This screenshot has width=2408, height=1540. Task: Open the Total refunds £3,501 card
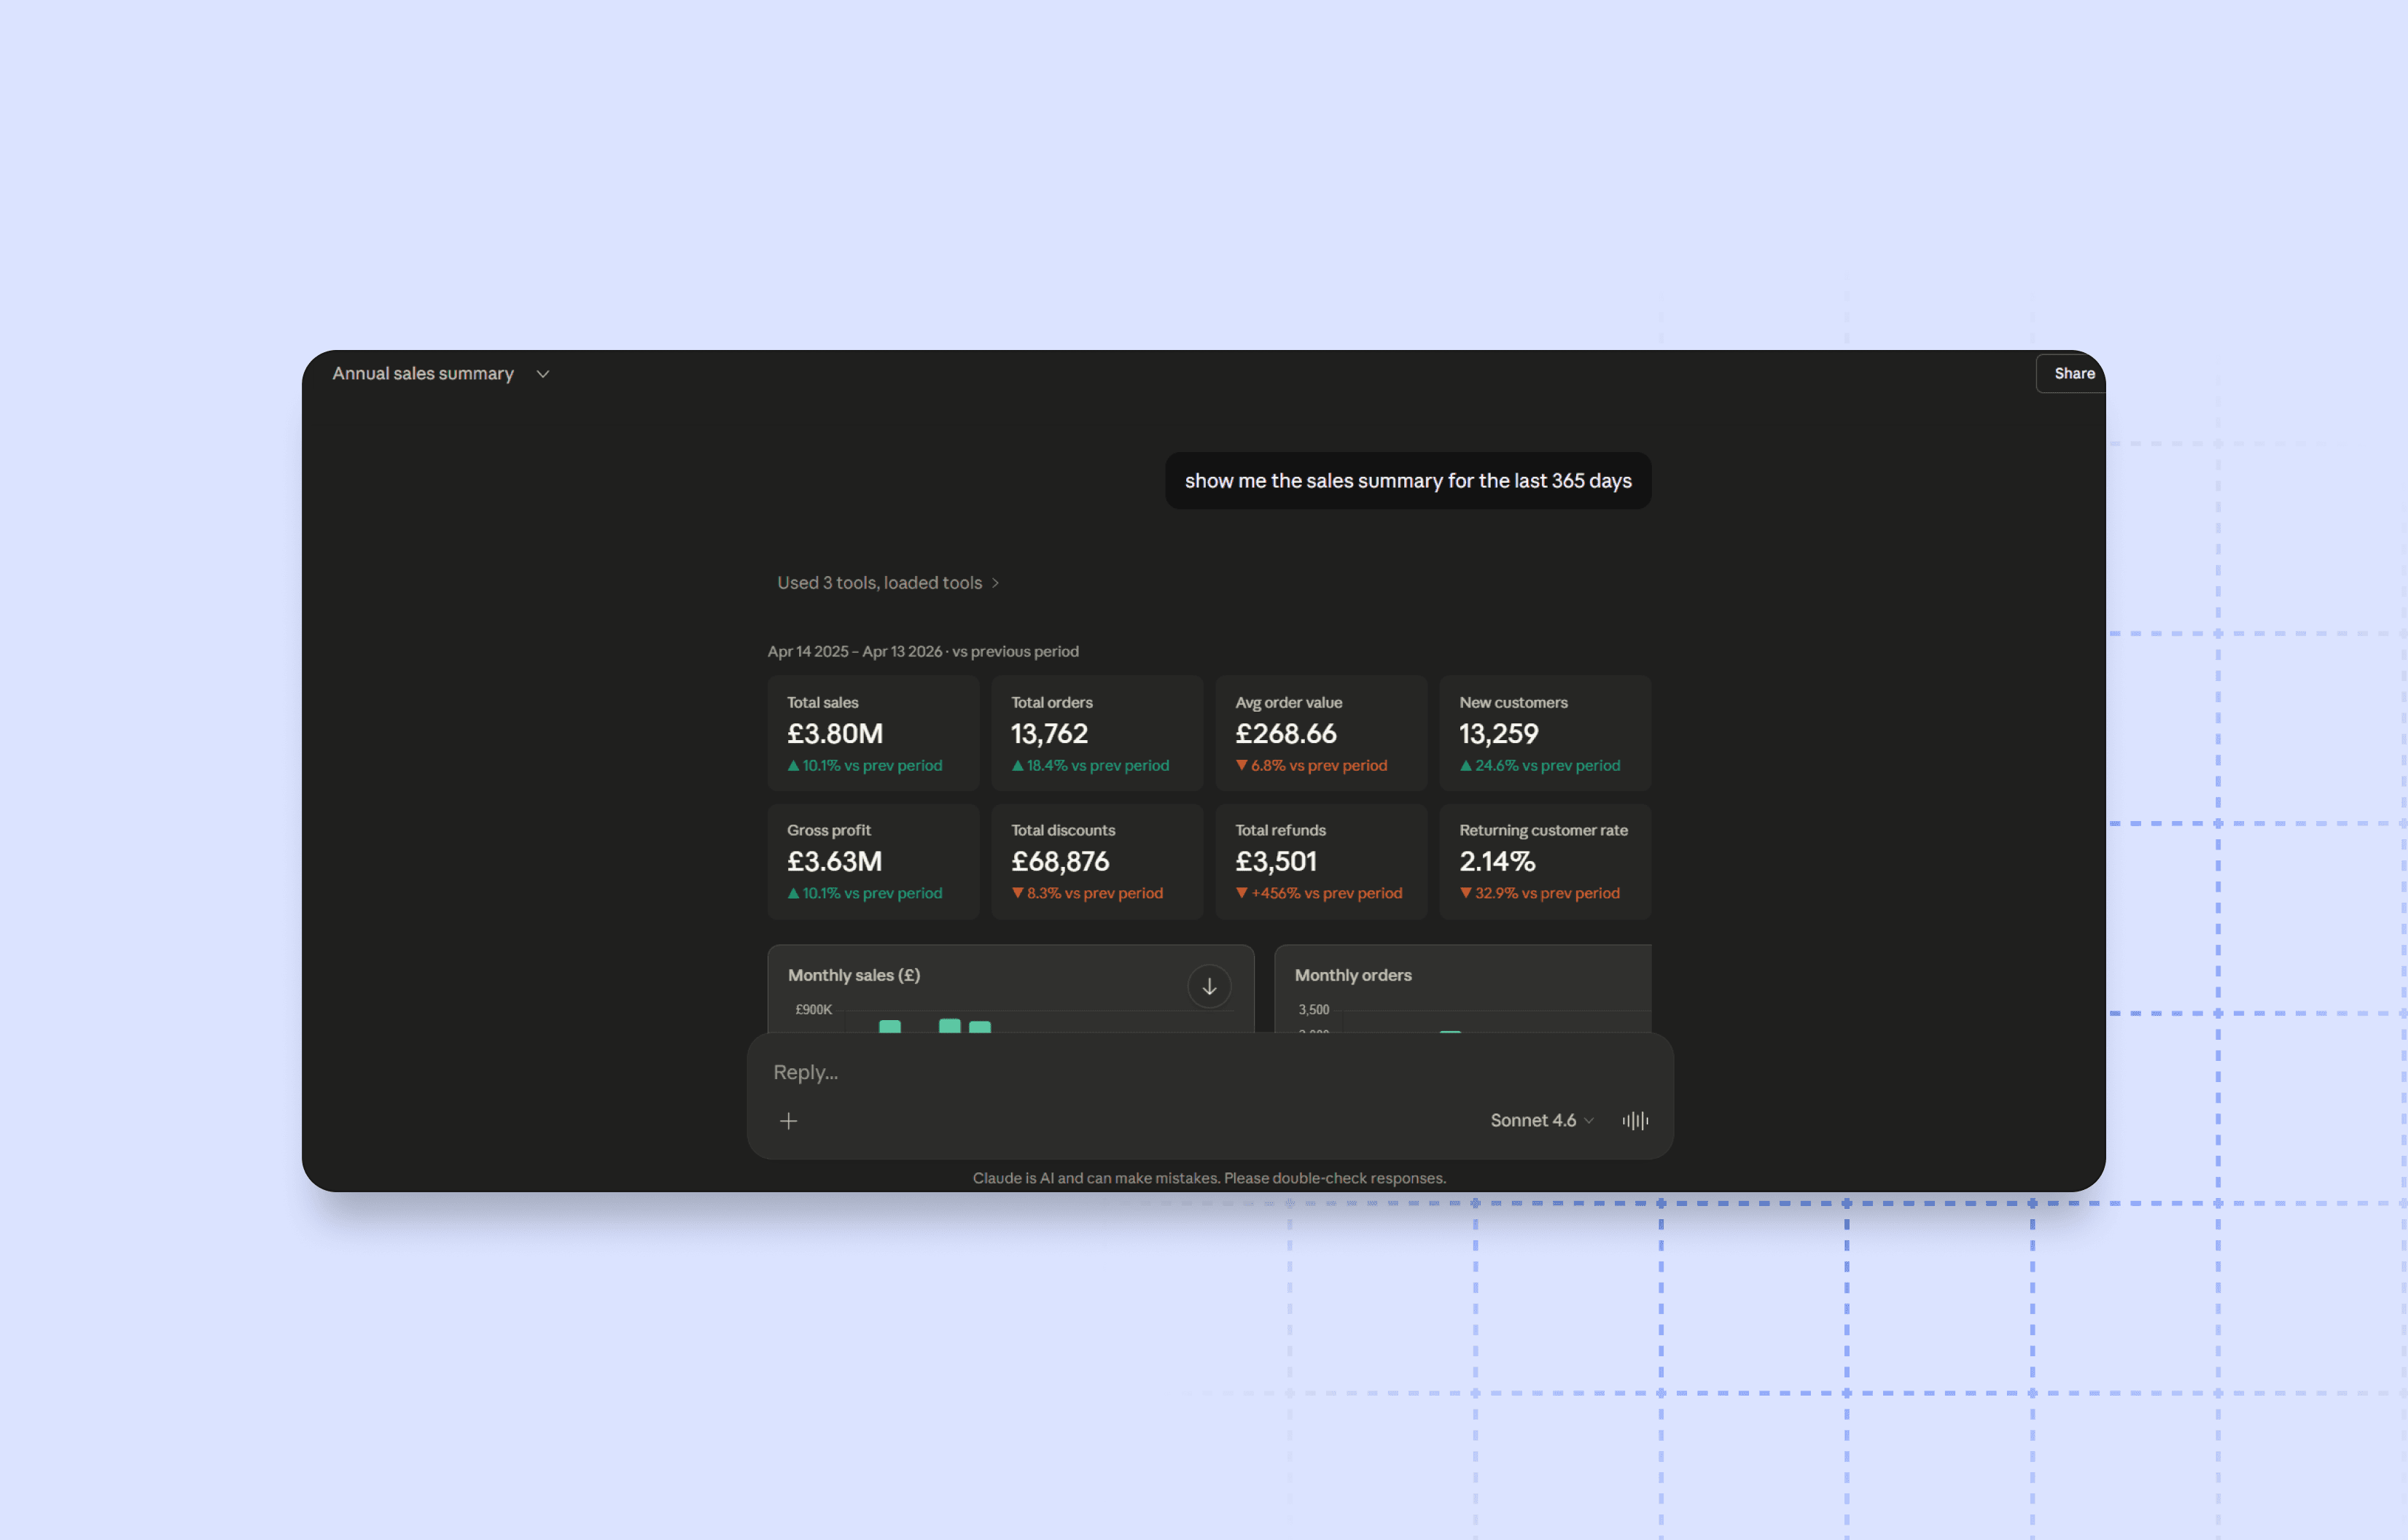click(1320, 861)
